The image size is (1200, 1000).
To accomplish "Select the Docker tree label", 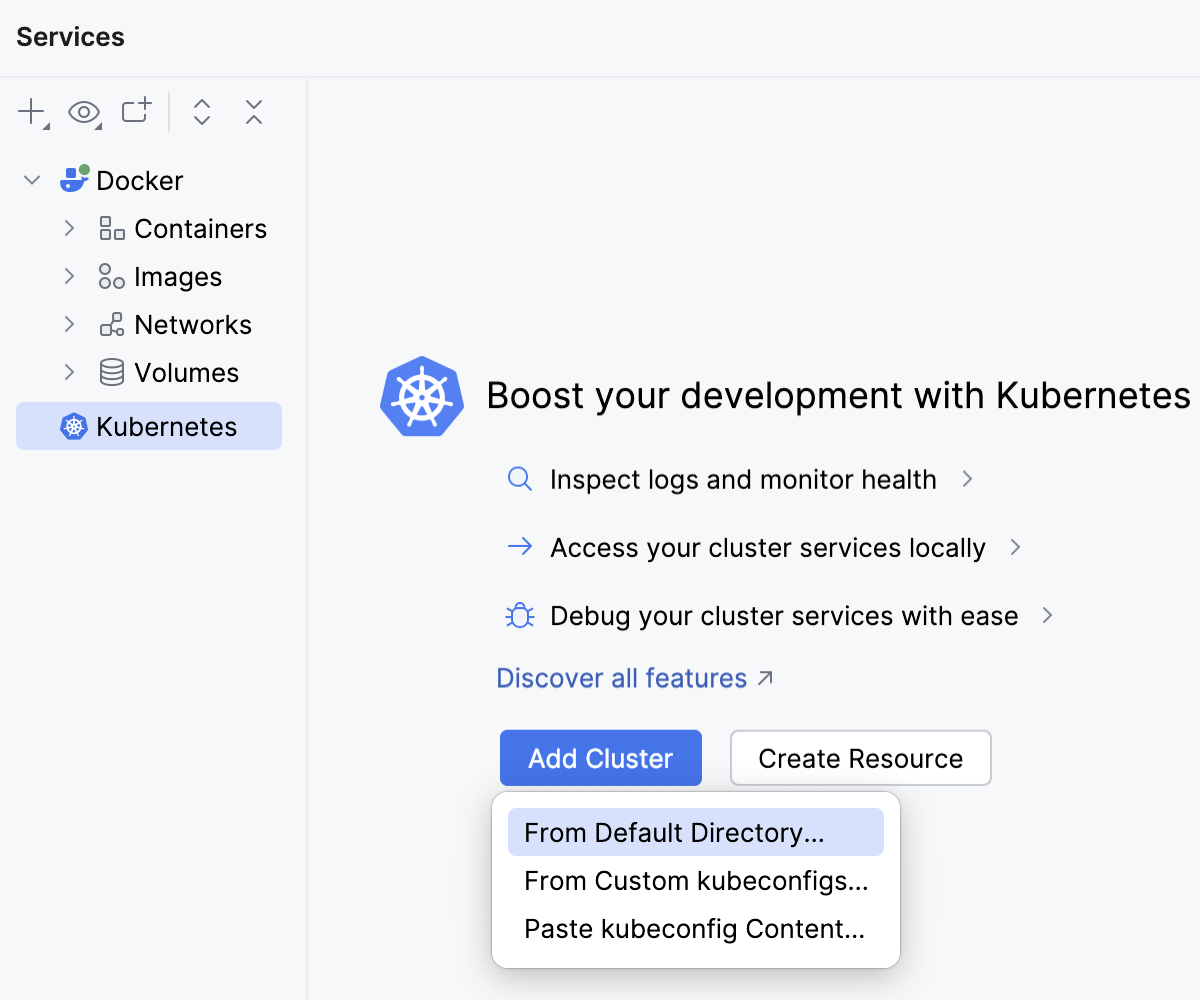I will point(140,181).
